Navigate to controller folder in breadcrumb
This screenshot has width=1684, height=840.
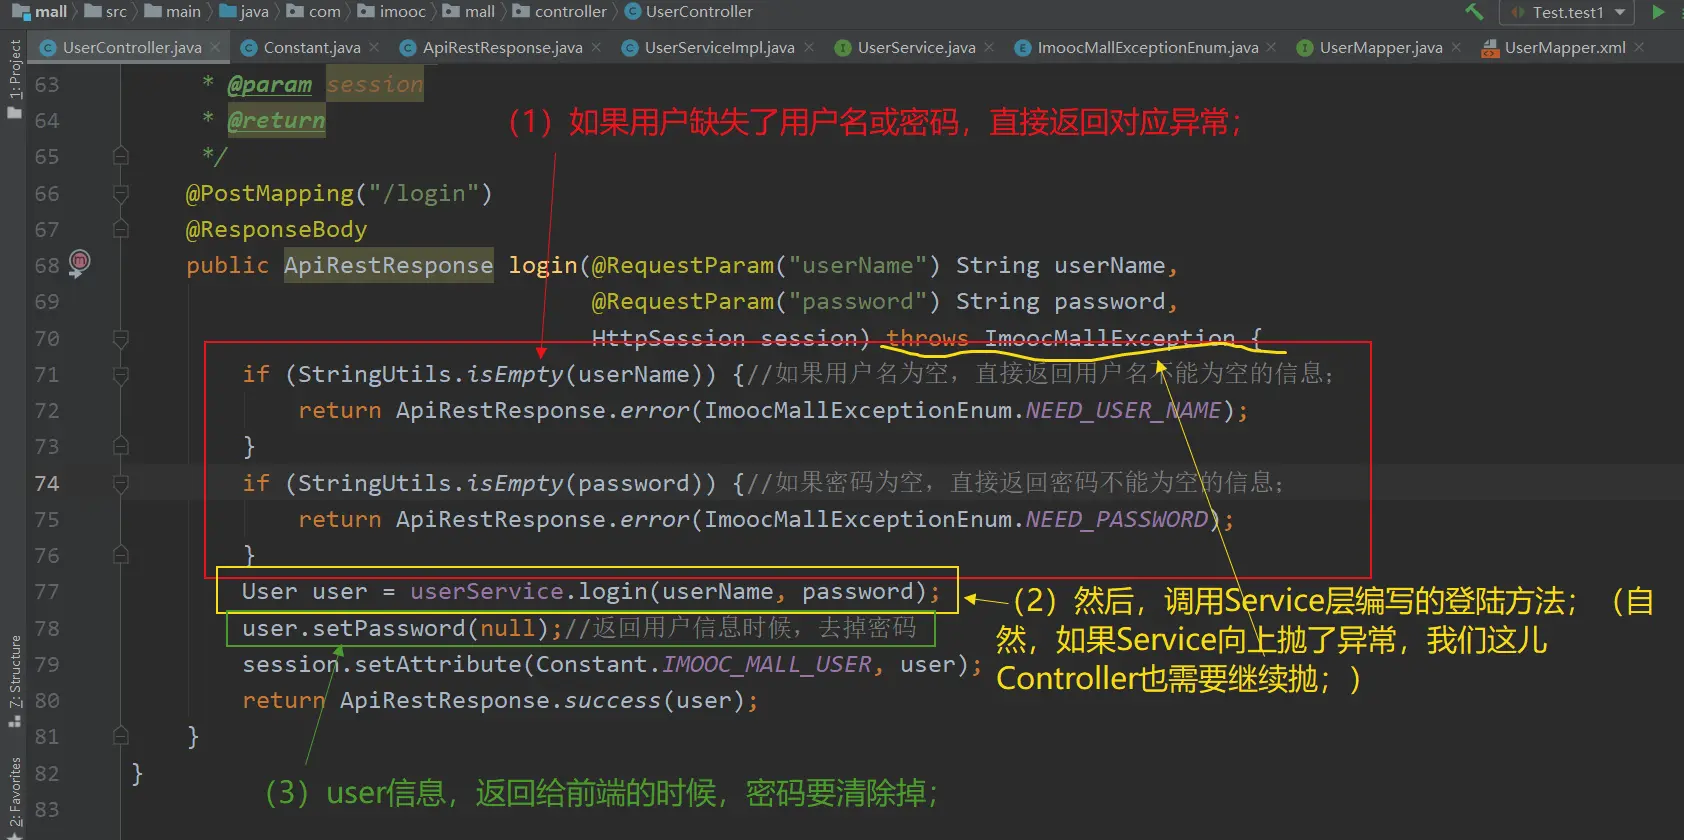pos(570,12)
